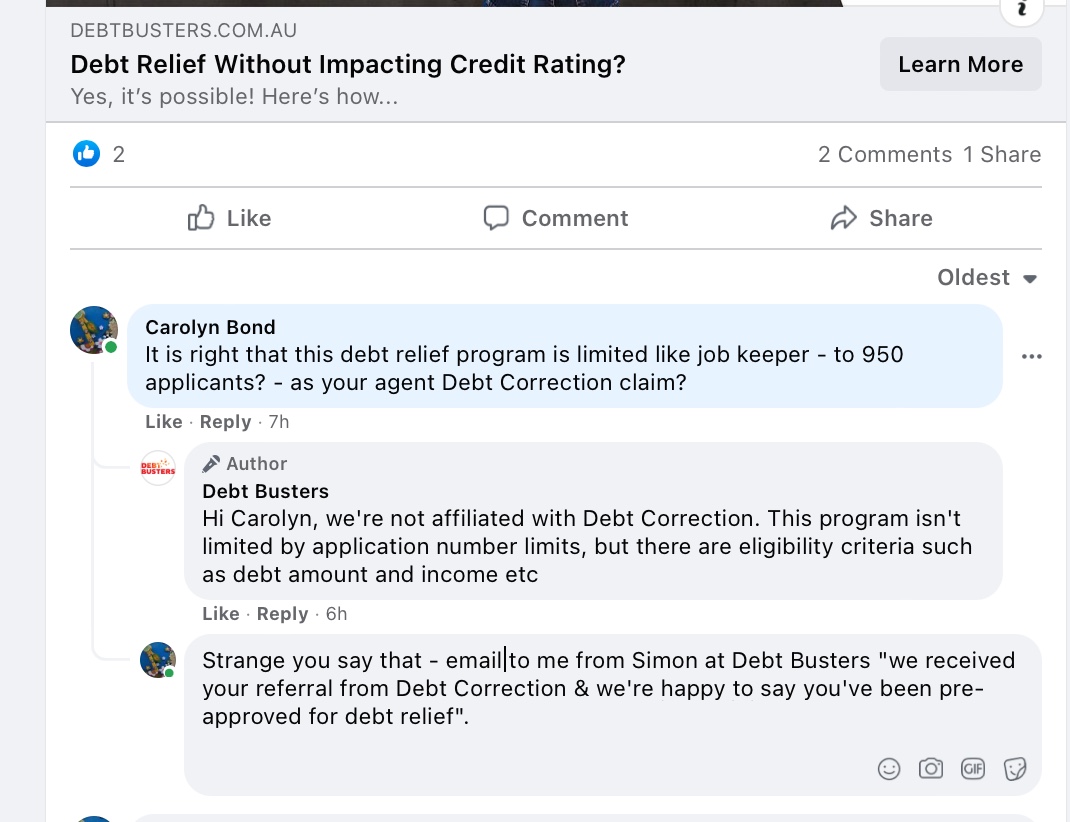The width and height of the screenshot is (1070, 822).
Task: Open the Learn More link button
Action: coord(960,64)
